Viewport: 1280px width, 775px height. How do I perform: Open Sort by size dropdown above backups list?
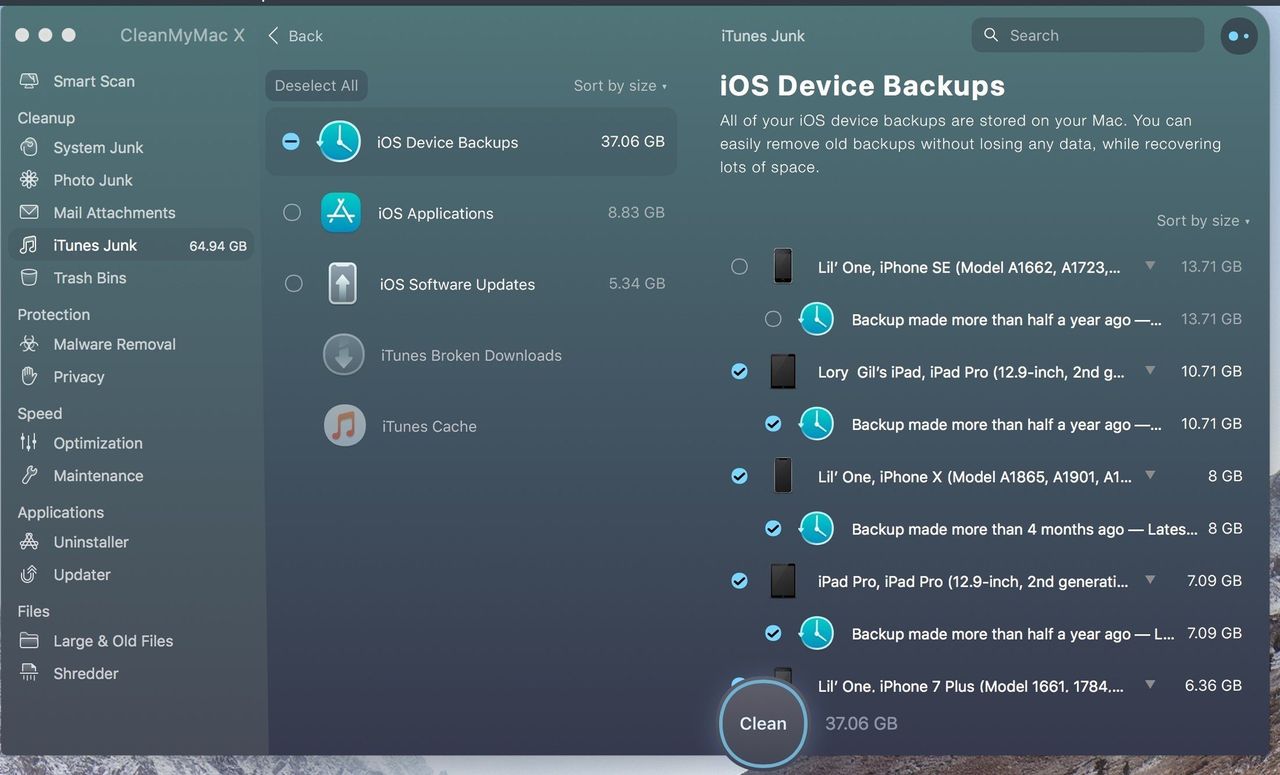point(1203,221)
